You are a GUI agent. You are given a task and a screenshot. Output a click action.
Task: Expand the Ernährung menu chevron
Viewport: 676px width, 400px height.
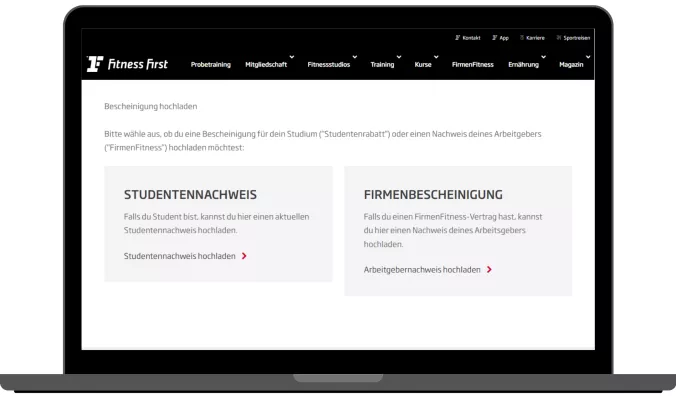(x=543, y=57)
